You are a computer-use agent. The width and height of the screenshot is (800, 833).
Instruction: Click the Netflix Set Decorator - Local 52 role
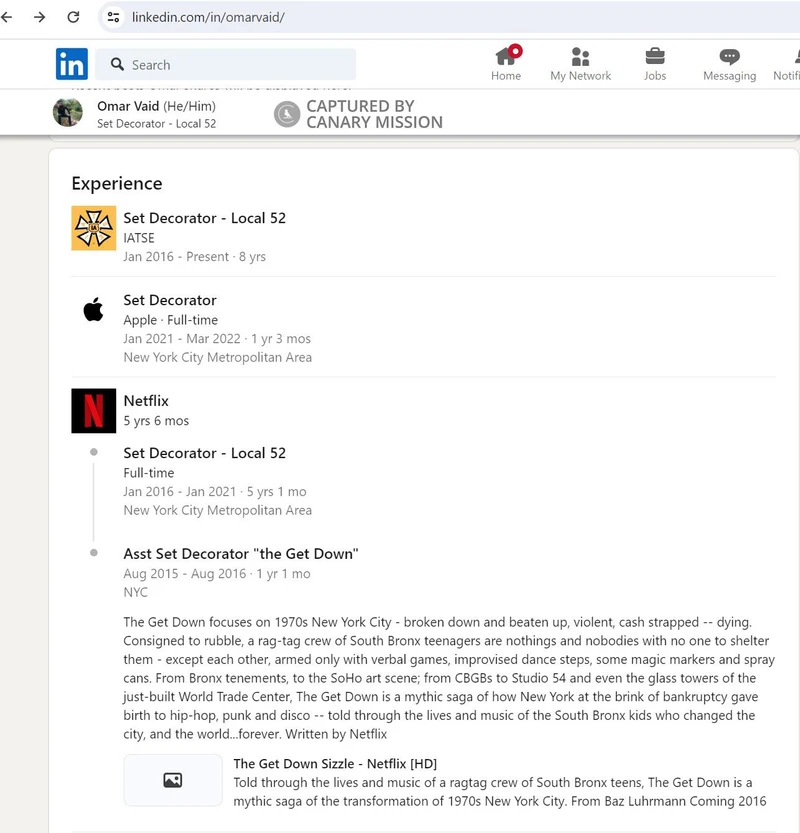(205, 453)
